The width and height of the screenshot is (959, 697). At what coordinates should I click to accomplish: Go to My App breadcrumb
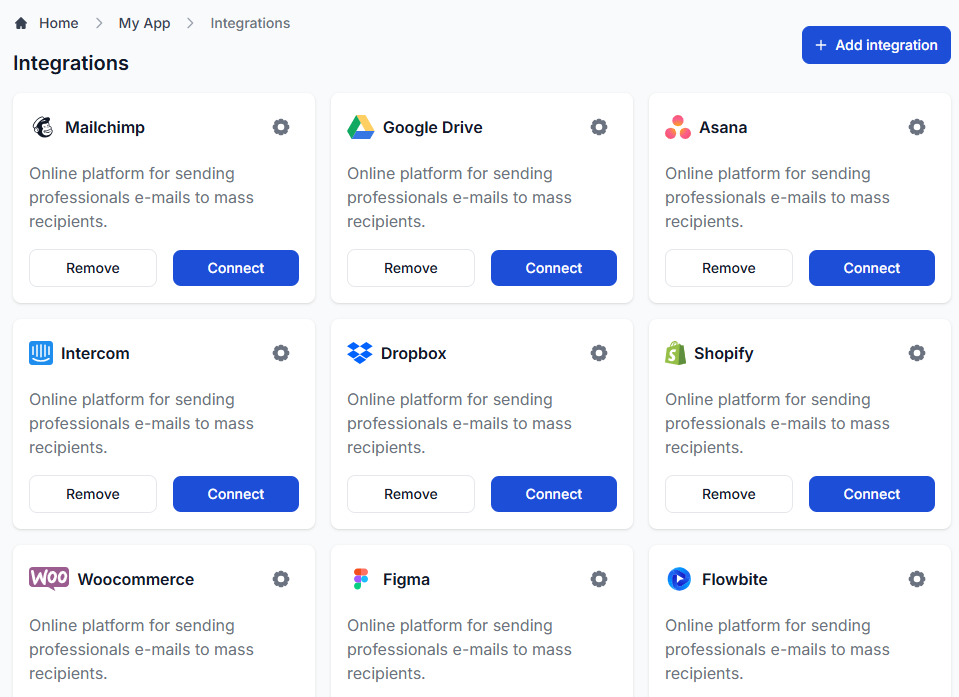pyautogui.click(x=144, y=23)
